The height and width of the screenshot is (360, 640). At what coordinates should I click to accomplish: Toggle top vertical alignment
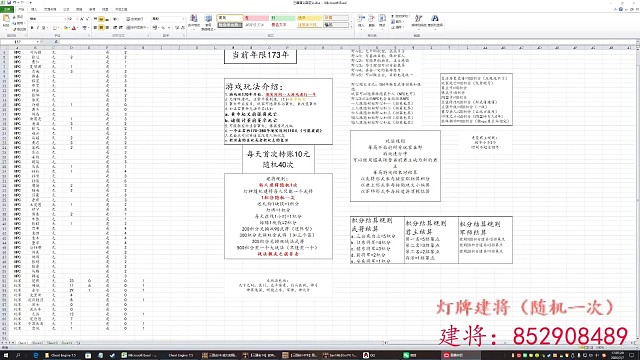point(96,19)
